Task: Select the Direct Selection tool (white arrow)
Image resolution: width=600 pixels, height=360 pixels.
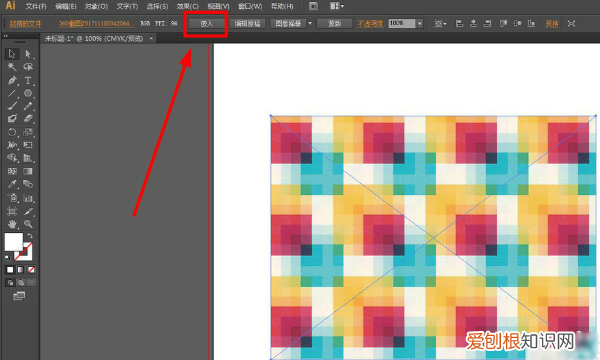Action: [x=28, y=54]
